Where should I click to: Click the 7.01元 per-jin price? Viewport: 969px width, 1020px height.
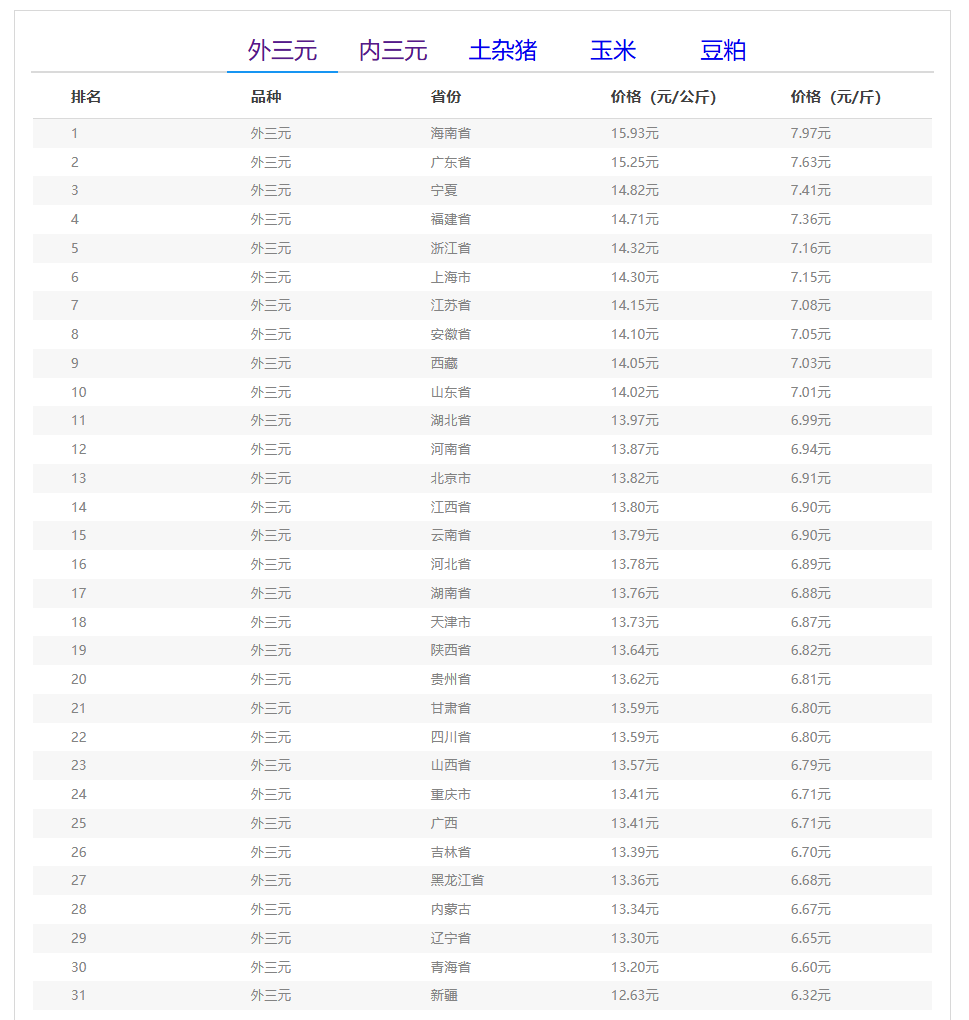pos(811,392)
